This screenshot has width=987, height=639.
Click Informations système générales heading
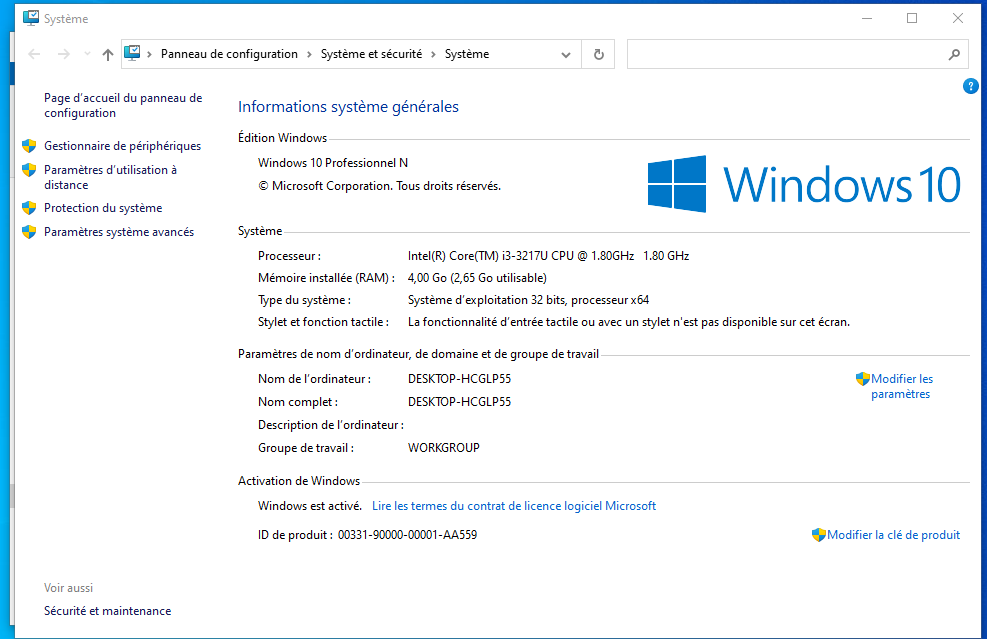click(348, 106)
